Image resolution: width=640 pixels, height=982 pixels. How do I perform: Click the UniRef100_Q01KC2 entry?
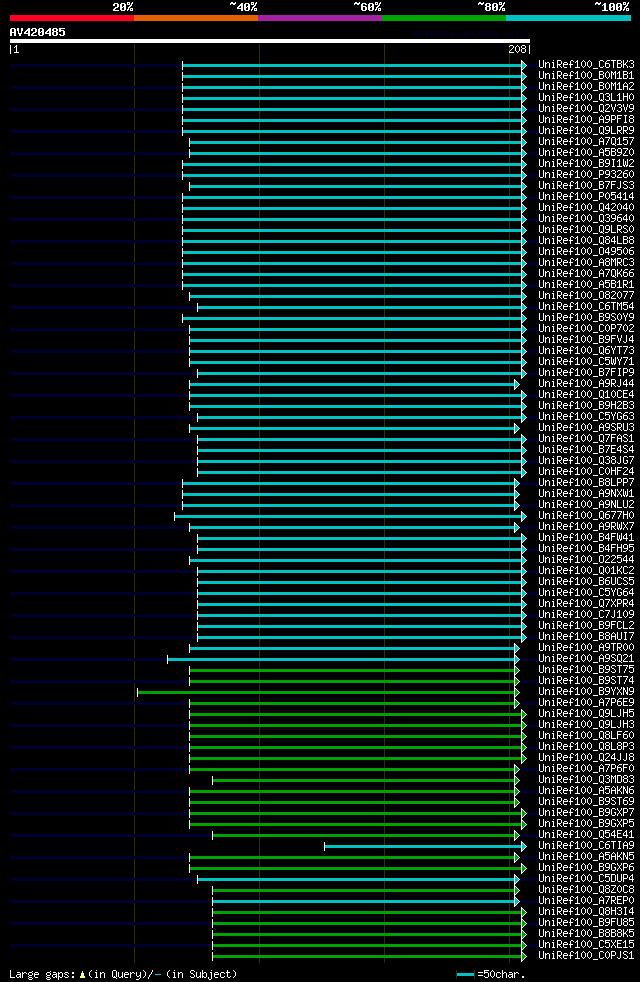coord(586,571)
